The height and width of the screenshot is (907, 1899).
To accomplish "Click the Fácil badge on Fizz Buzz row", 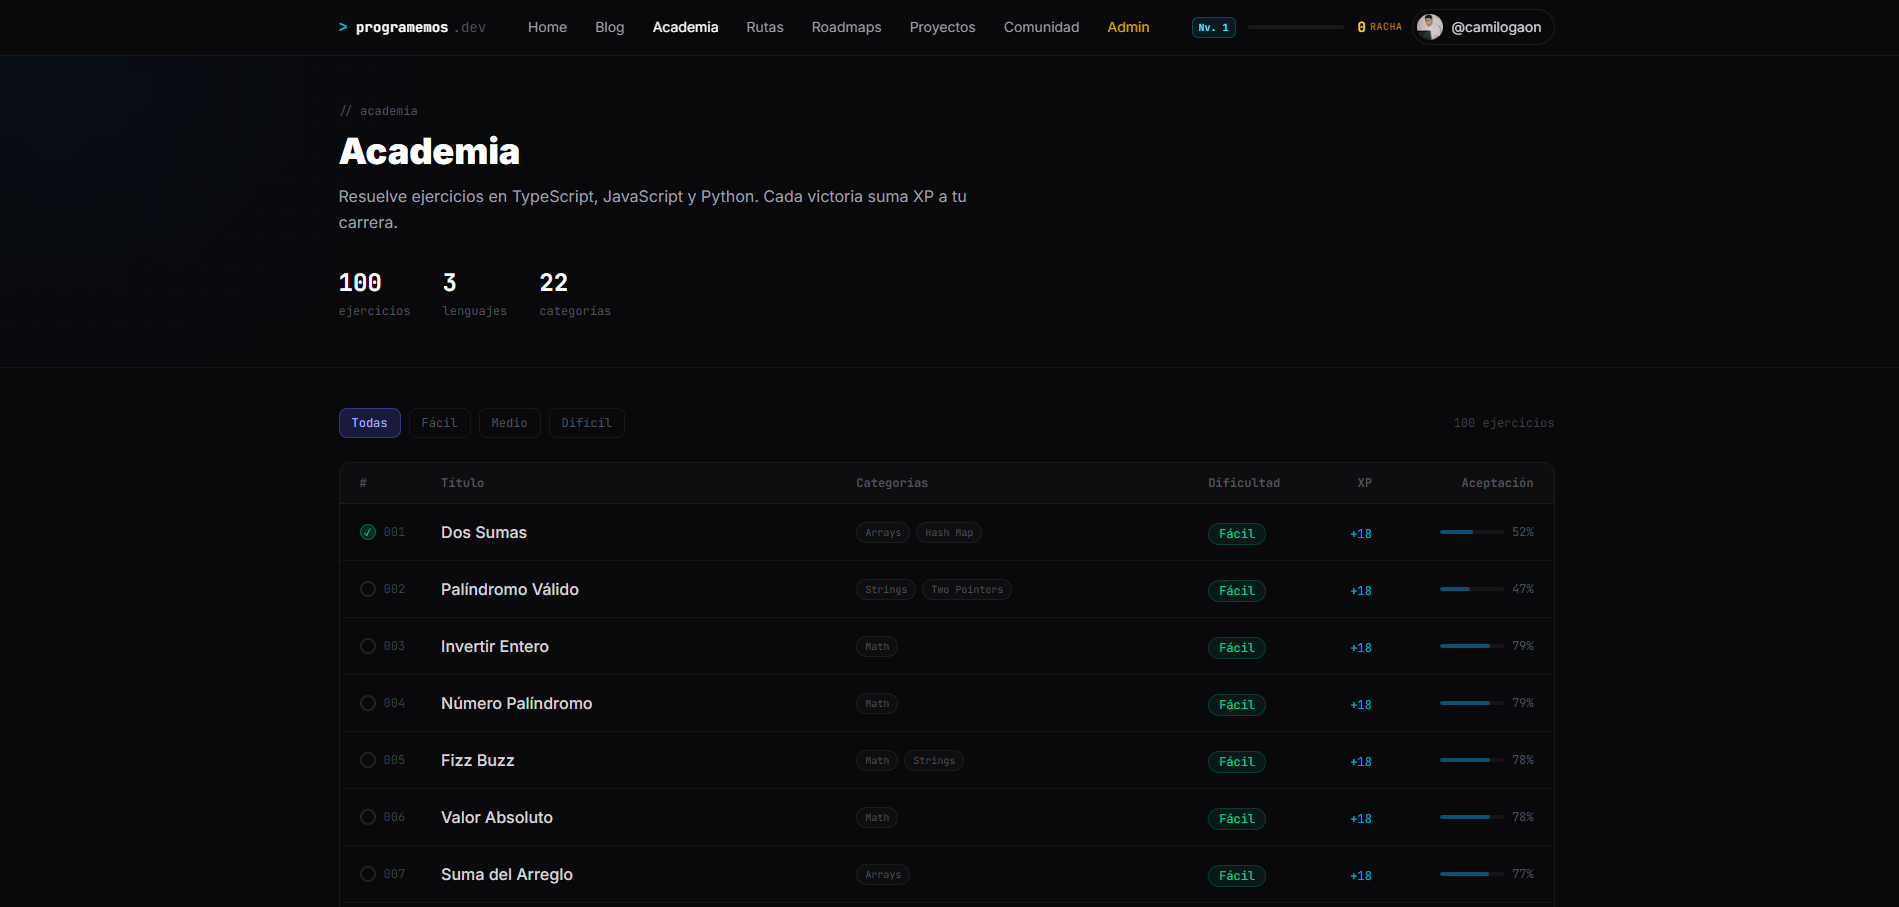I will point(1237,762).
